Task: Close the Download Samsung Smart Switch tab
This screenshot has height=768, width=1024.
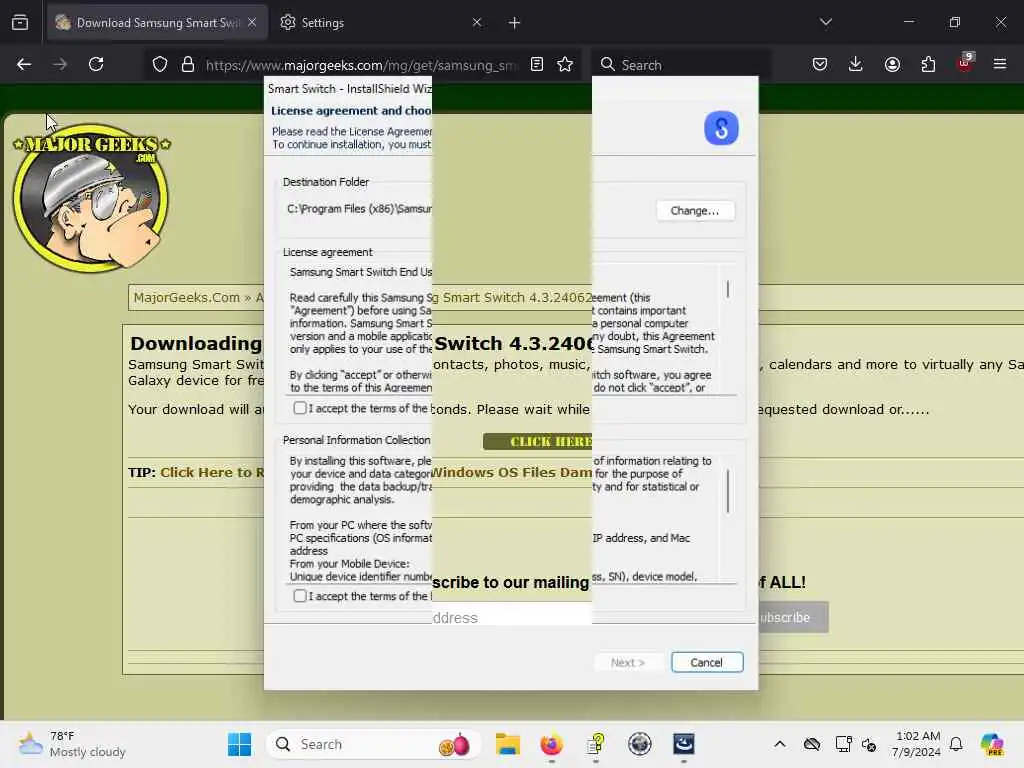Action: 252,22
